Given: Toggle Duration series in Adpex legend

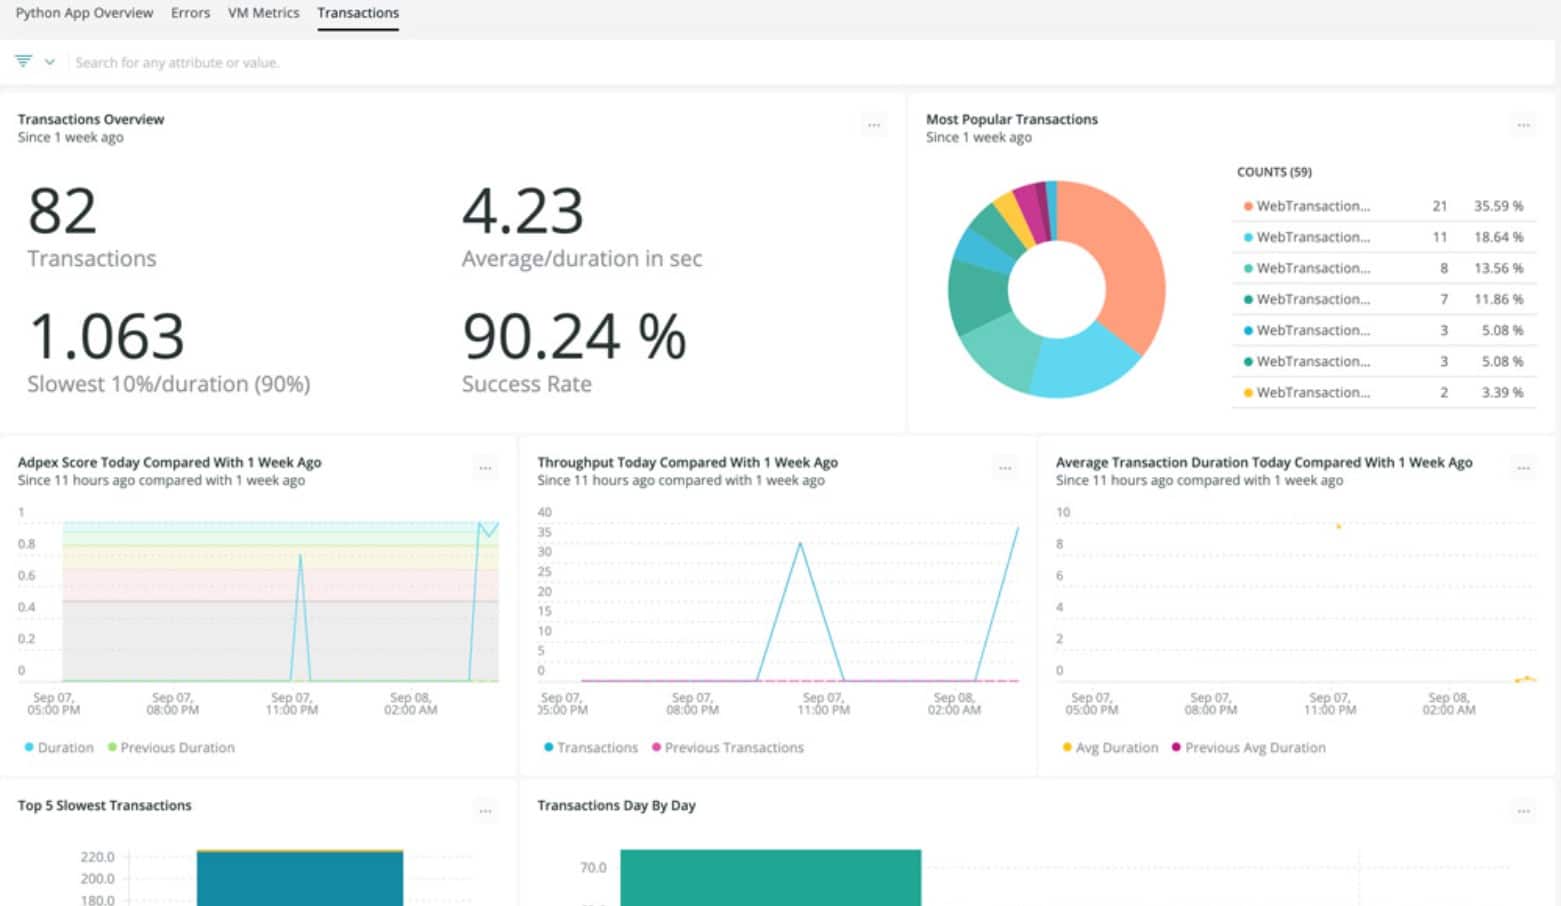Looking at the screenshot, I should click(x=59, y=747).
